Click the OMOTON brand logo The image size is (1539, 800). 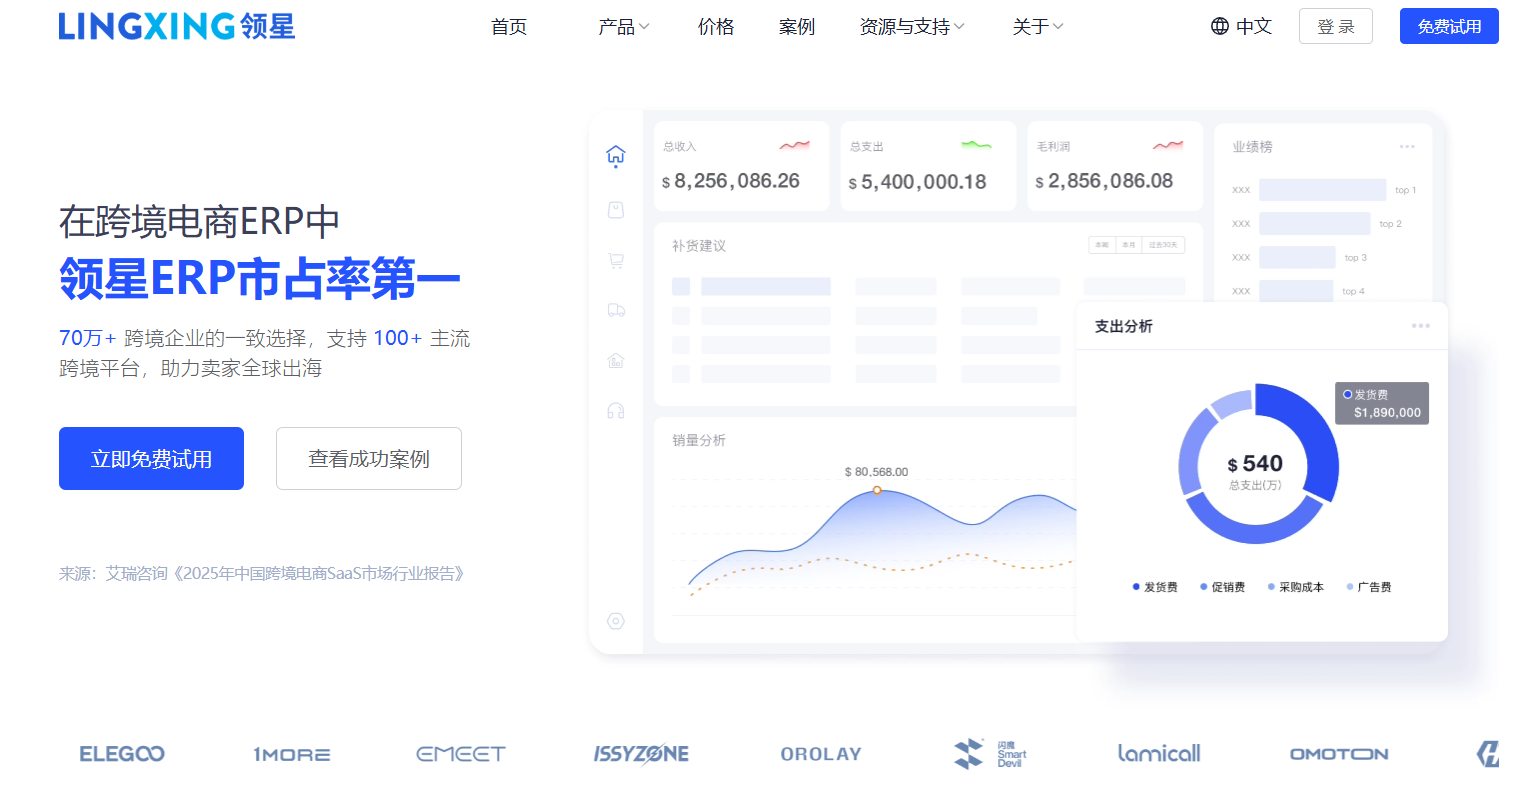tap(1339, 754)
